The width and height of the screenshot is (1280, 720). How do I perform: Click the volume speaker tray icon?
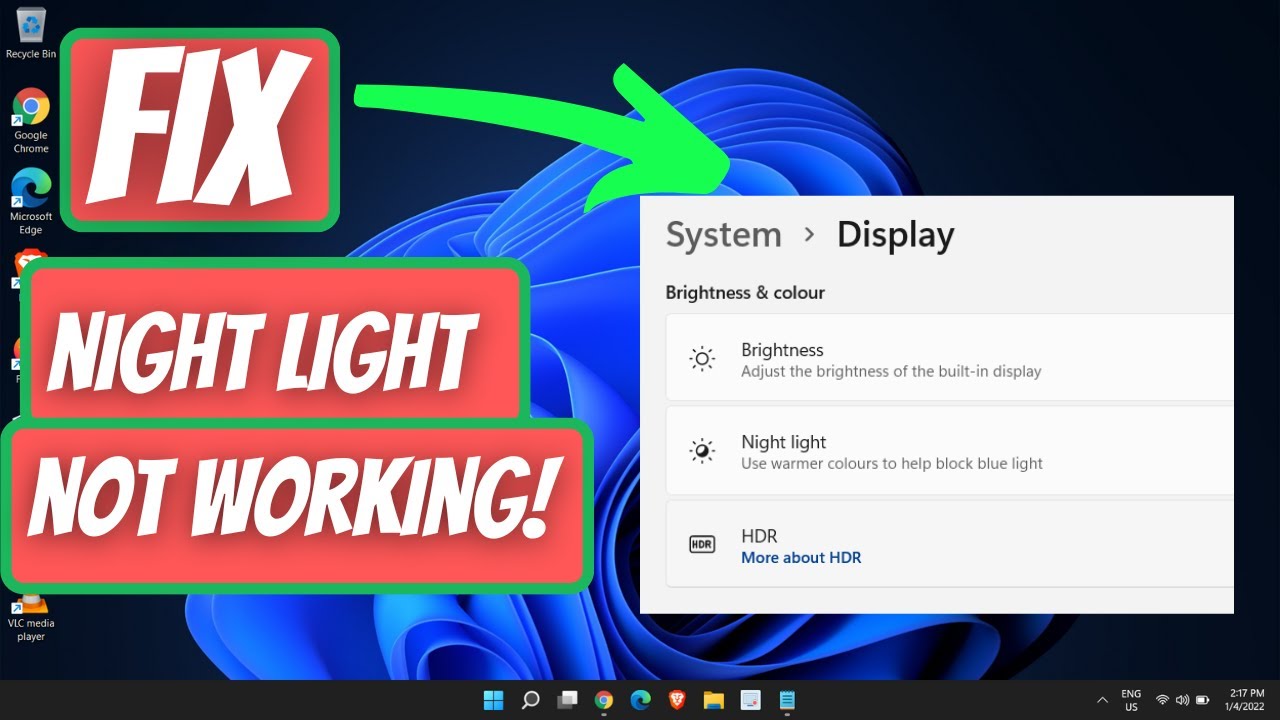(x=1183, y=700)
